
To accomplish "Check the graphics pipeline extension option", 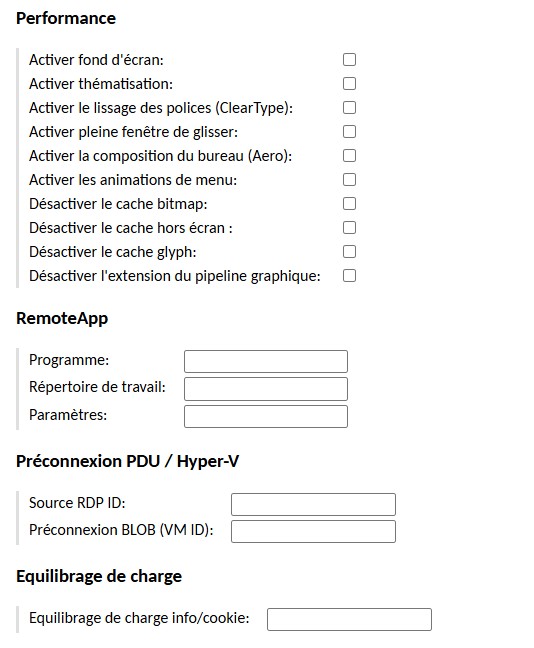I will tap(349, 275).
